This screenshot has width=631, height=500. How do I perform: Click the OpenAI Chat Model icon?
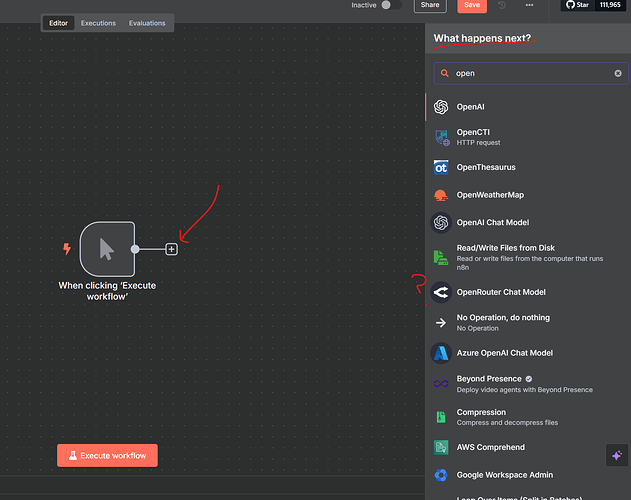[x=441, y=223]
